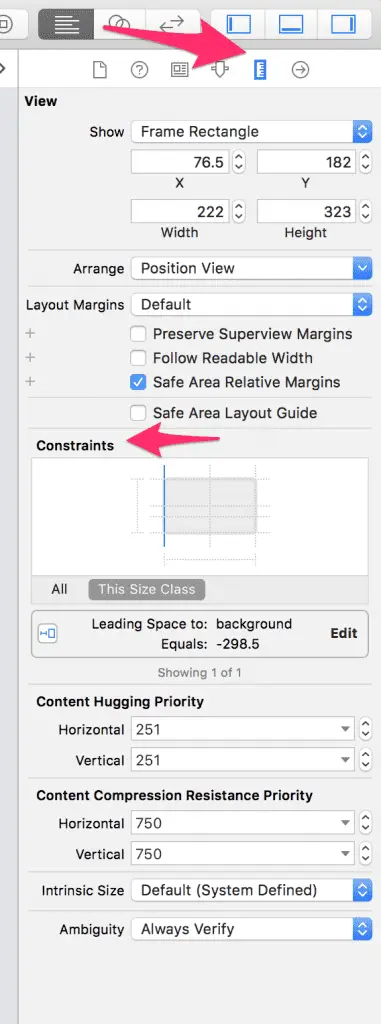Open the Intrinsic Size dropdown
Viewport: 381px width, 1024px height.
point(252,889)
